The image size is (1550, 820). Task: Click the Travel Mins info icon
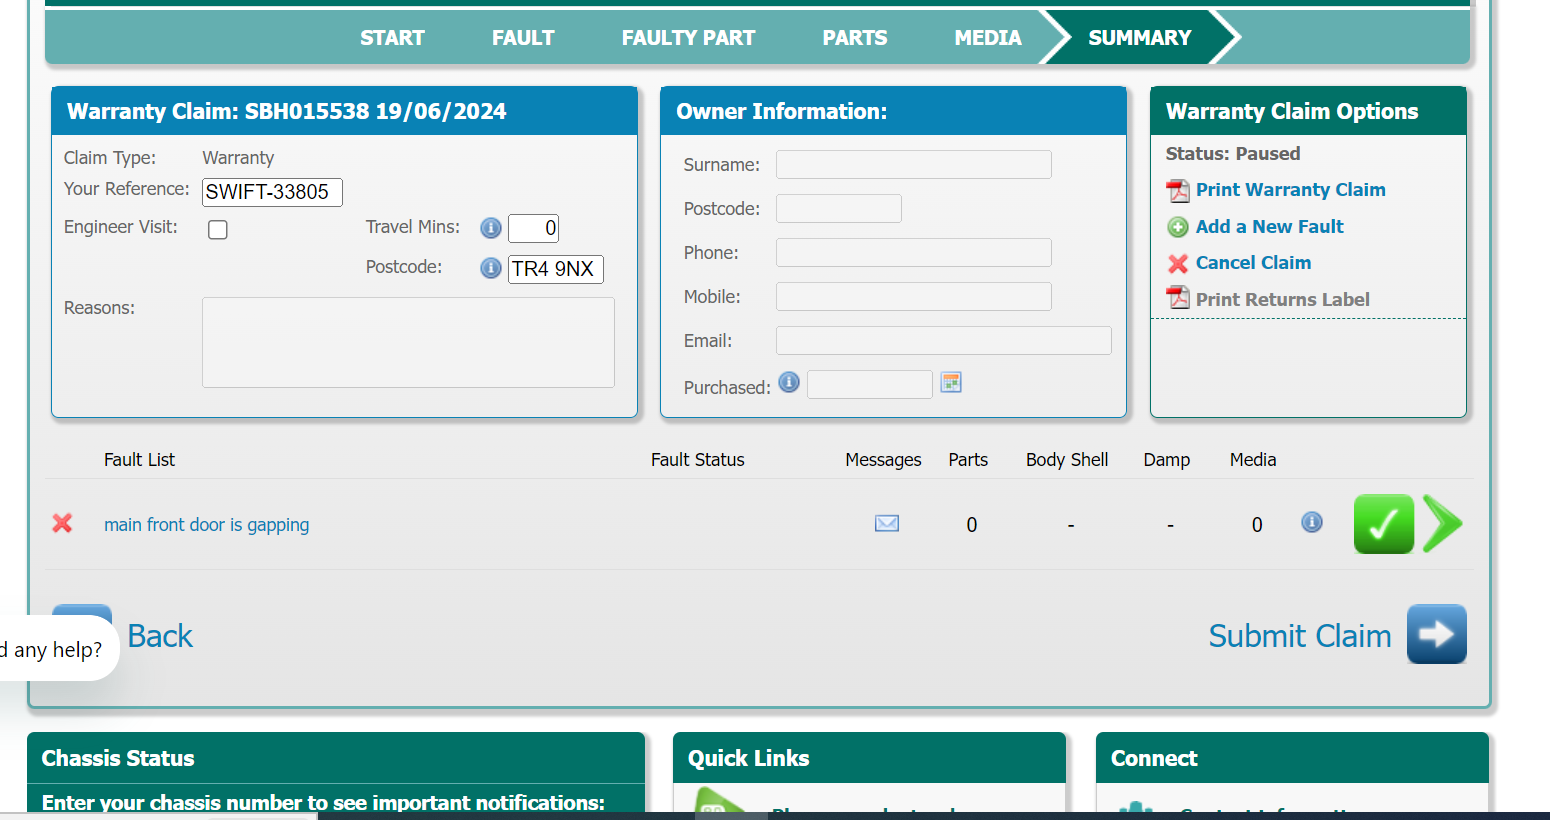click(490, 228)
